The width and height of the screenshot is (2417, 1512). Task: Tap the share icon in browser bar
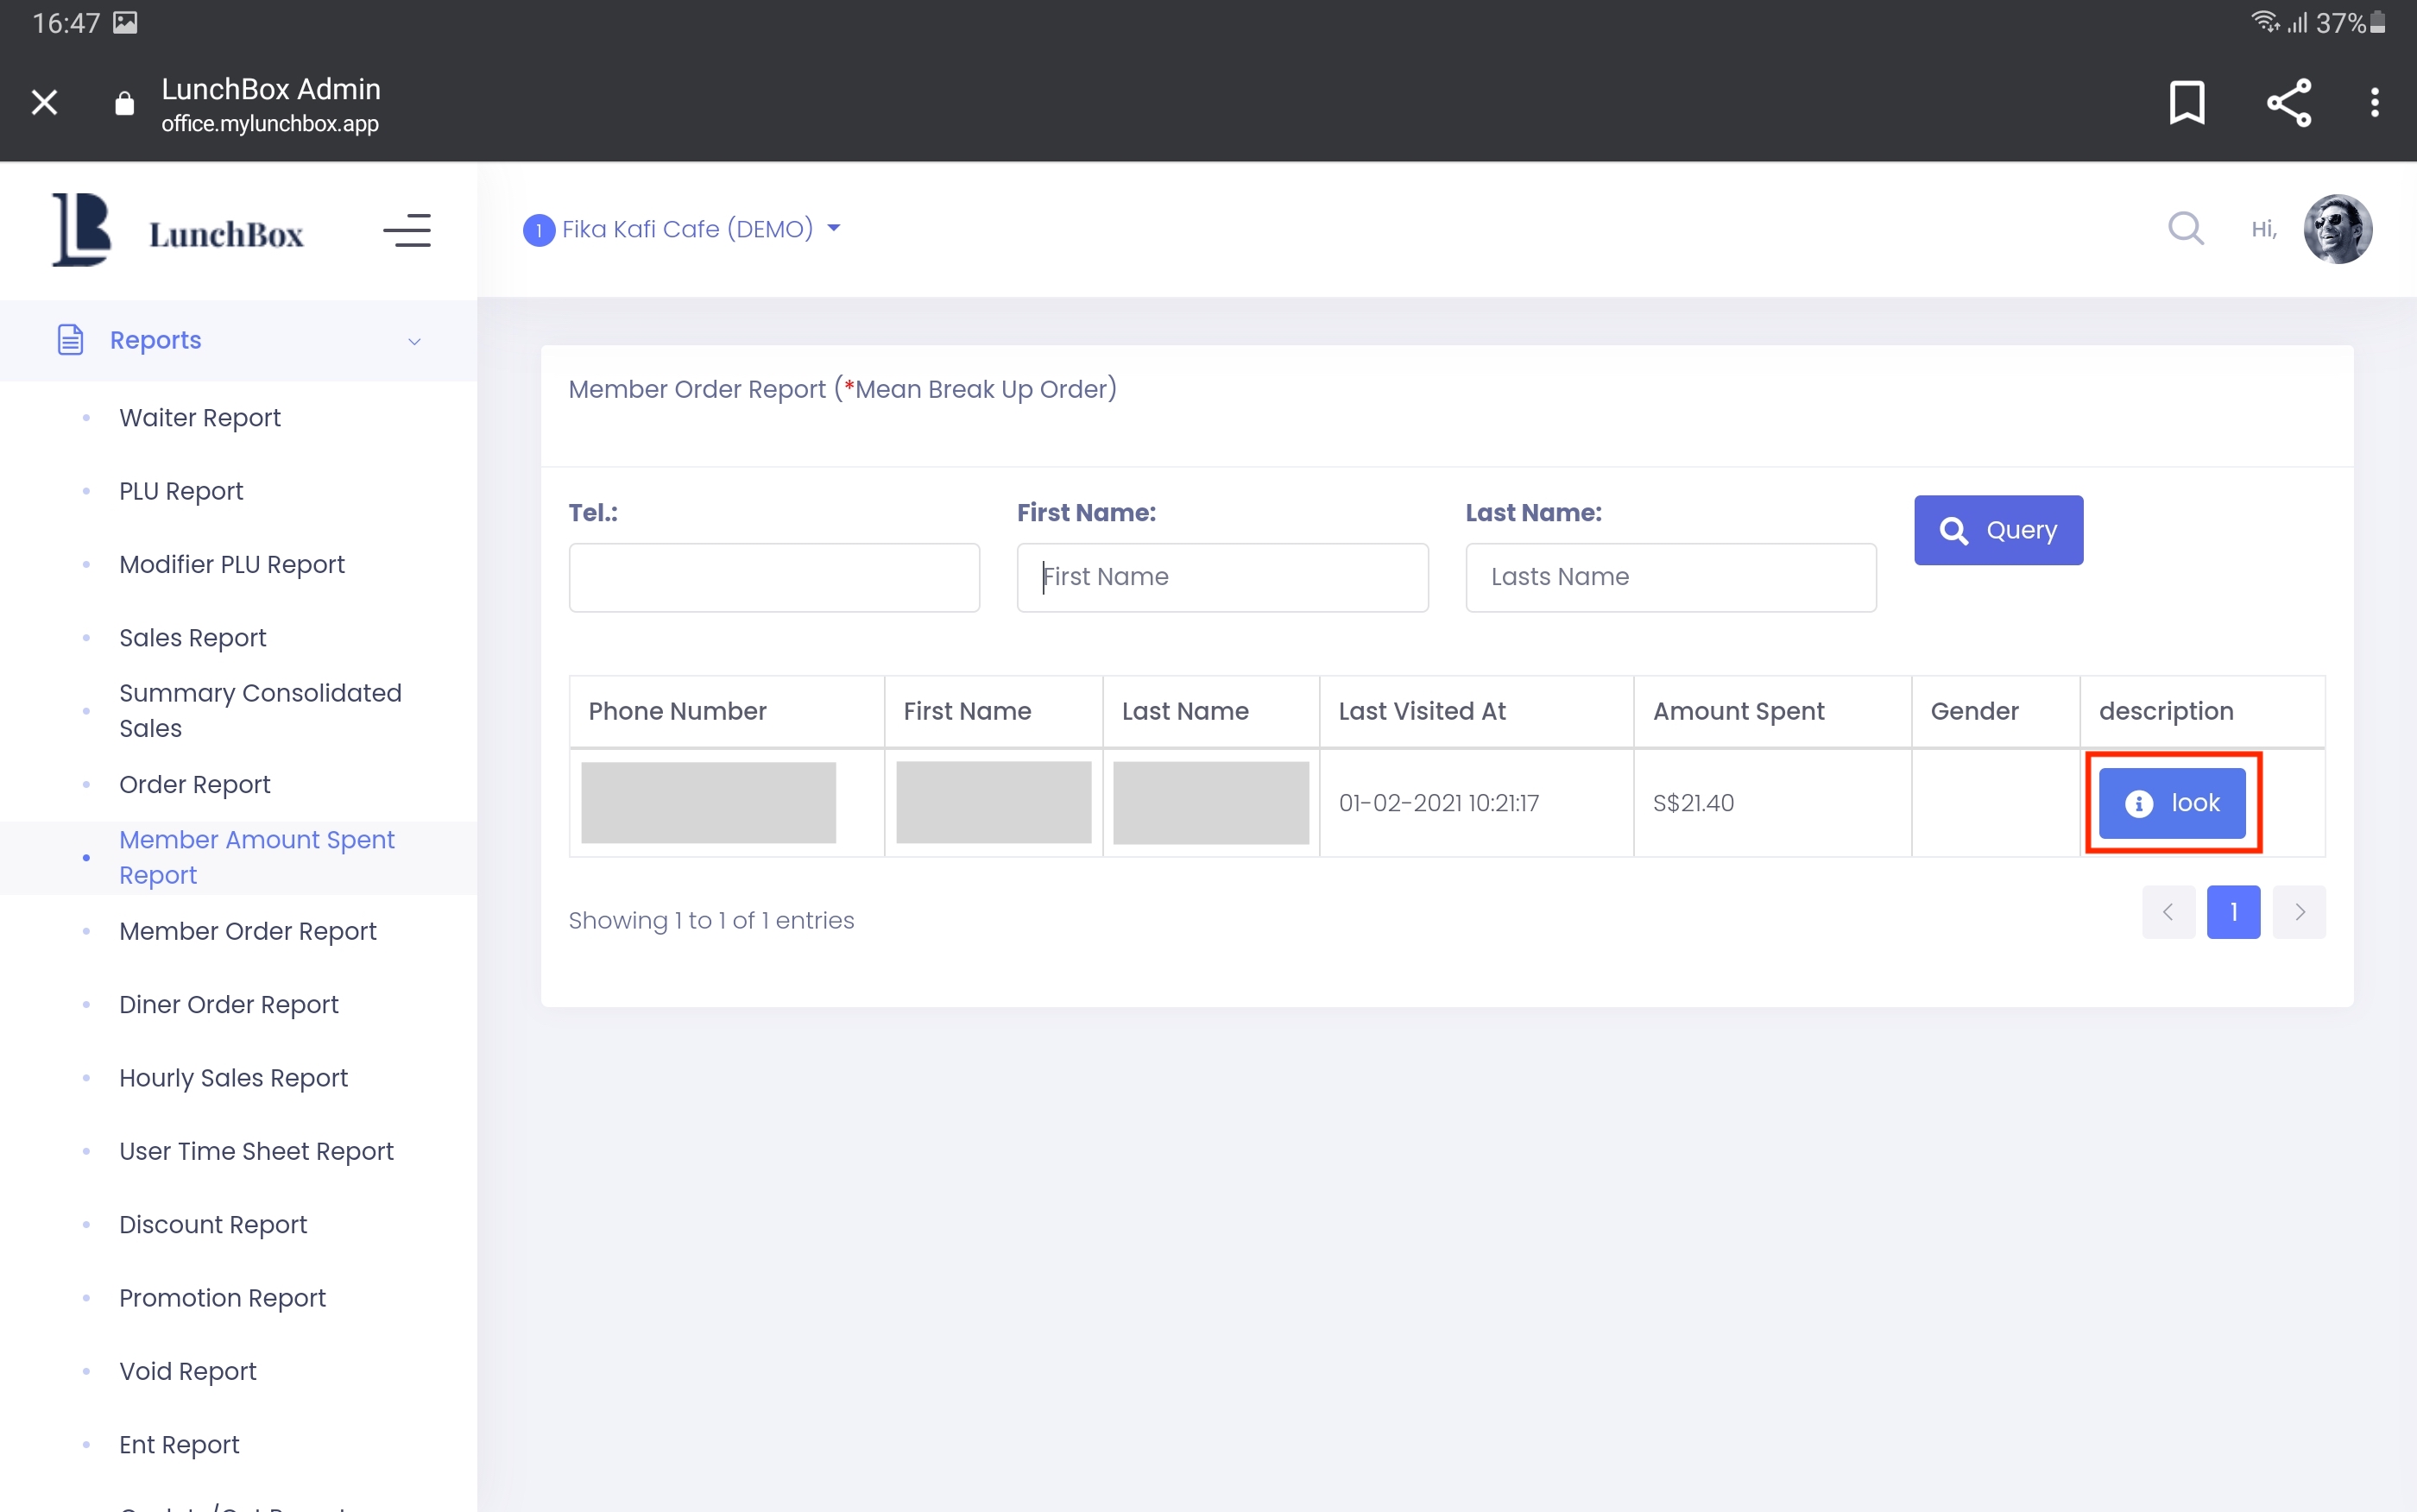pyautogui.click(x=2288, y=102)
